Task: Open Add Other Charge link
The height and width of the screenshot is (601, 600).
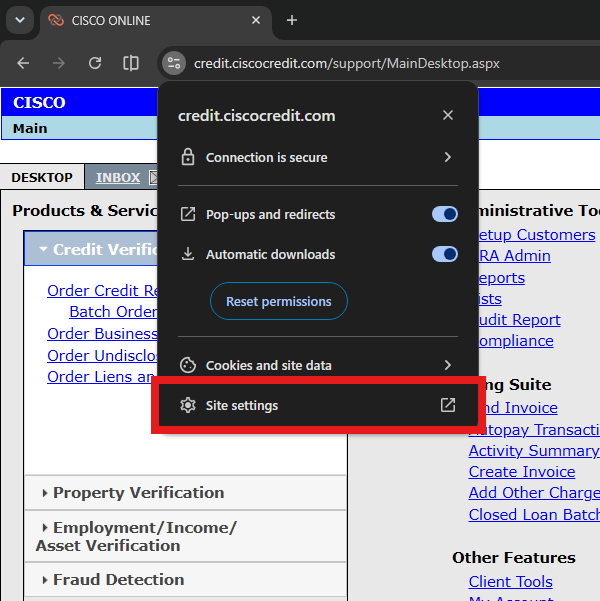Action: pyautogui.click(x=534, y=493)
